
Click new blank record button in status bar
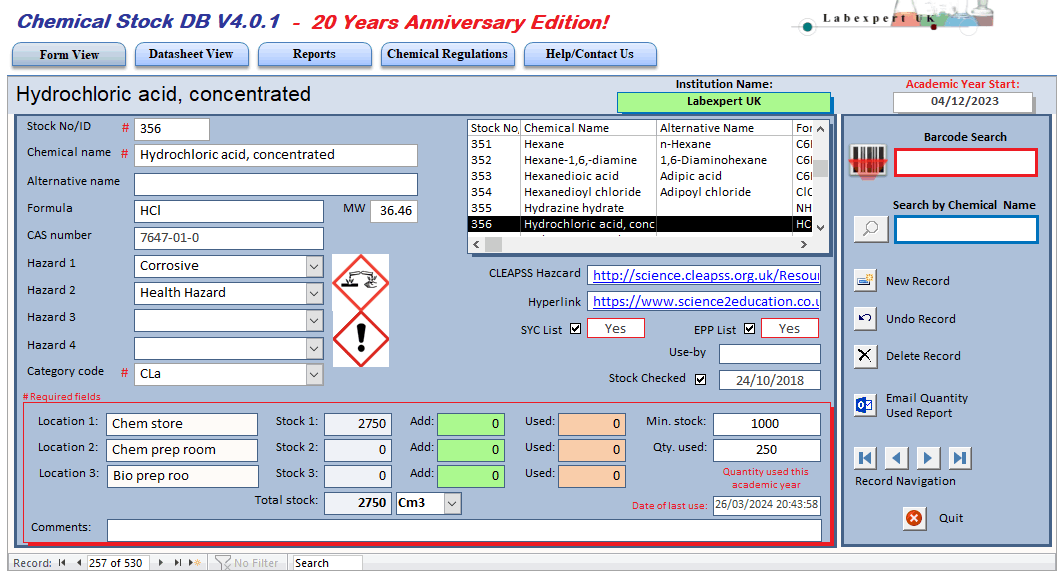click(194, 563)
